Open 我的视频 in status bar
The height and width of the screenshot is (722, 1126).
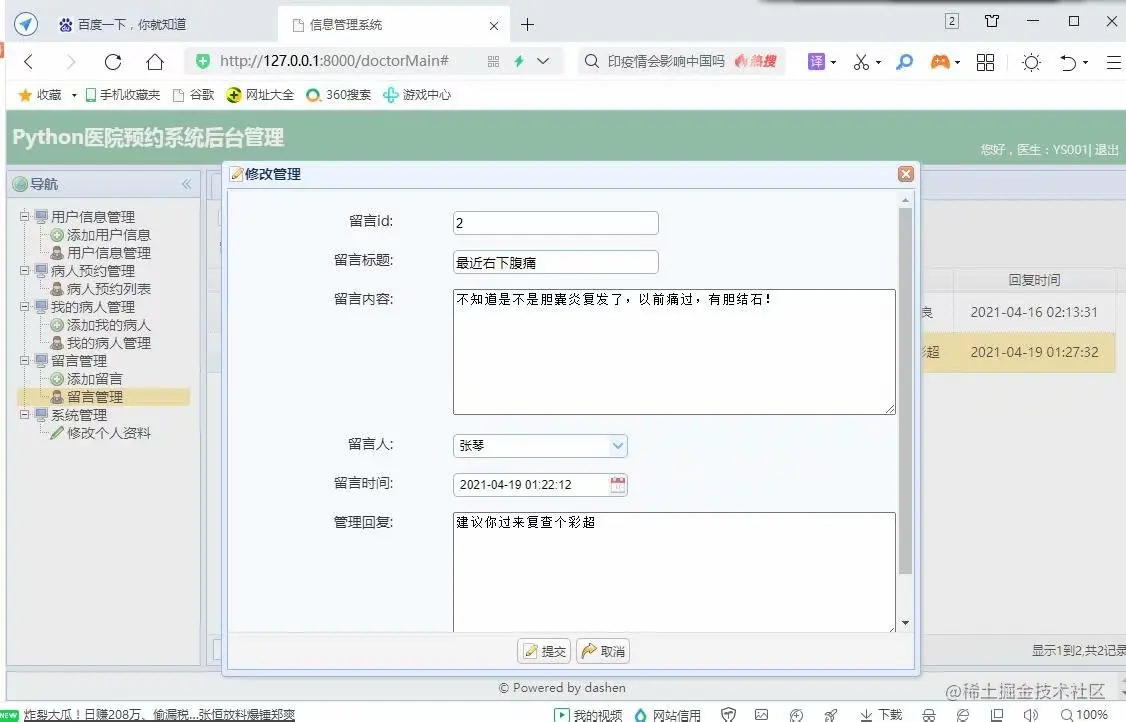(588, 714)
